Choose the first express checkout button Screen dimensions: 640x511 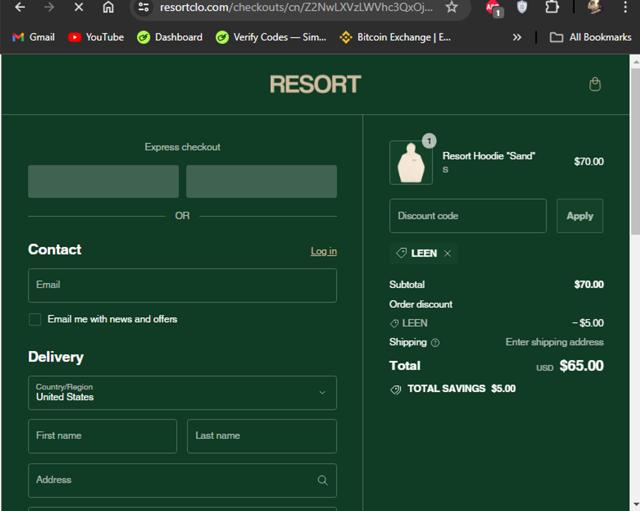click(x=103, y=181)
